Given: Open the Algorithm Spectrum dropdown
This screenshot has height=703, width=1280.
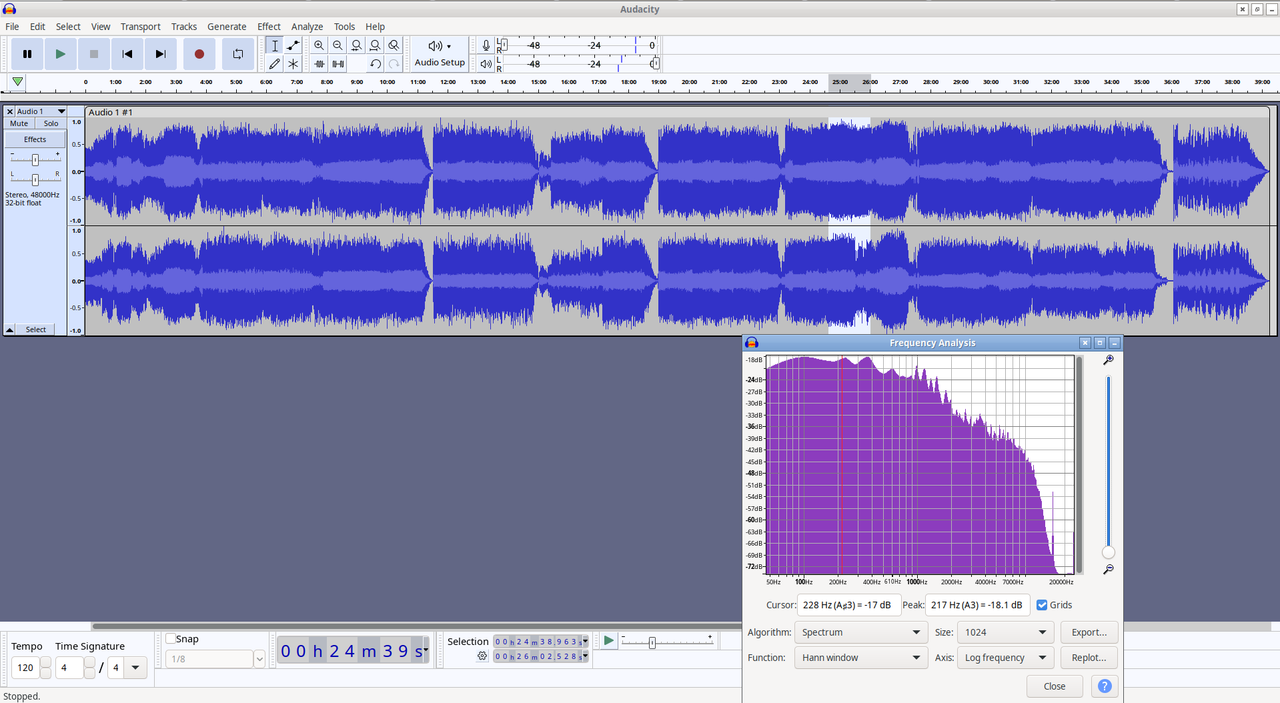Looking at the screenshot, I should 861,632.
